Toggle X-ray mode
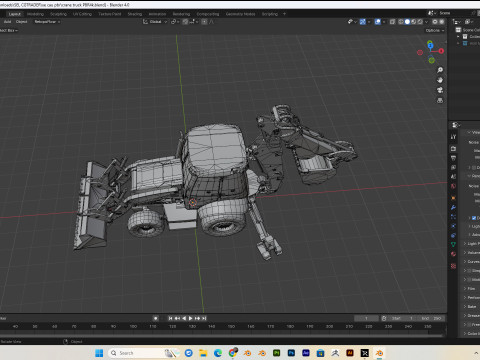Screen dimensions: 480x360 (392, 22)
